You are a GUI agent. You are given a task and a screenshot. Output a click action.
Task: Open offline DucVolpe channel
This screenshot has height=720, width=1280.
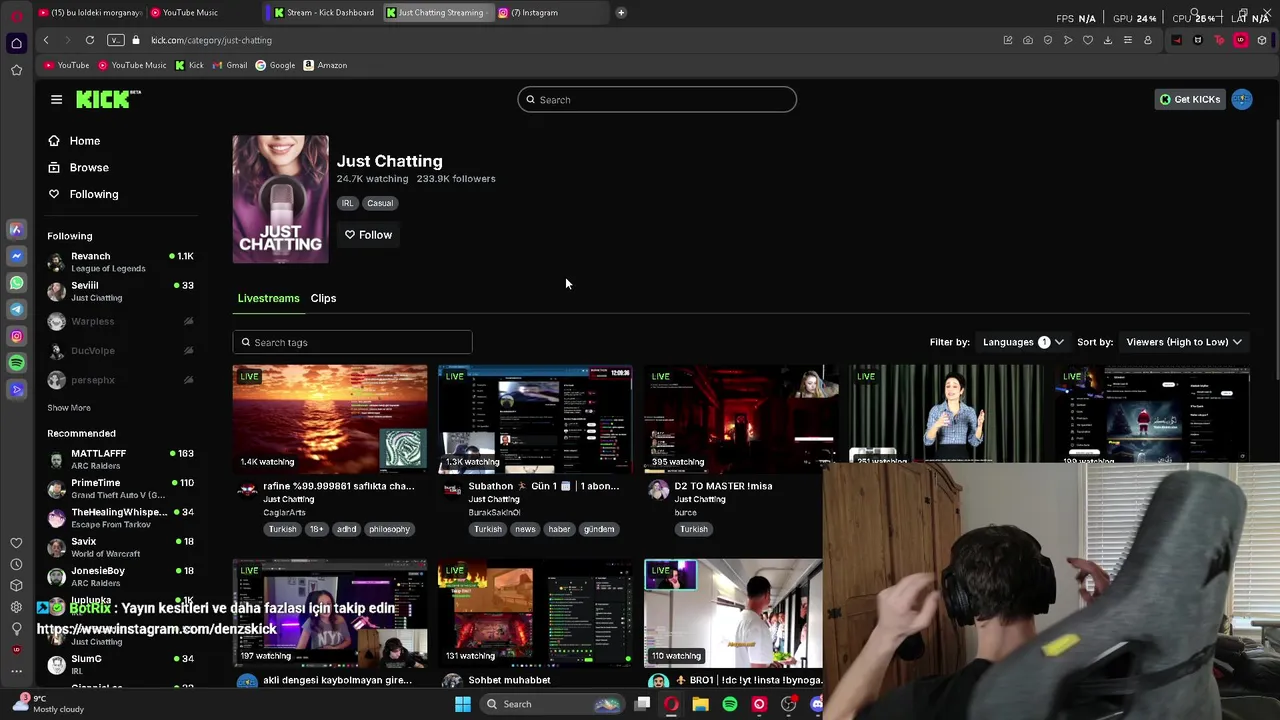click(120, 350)
